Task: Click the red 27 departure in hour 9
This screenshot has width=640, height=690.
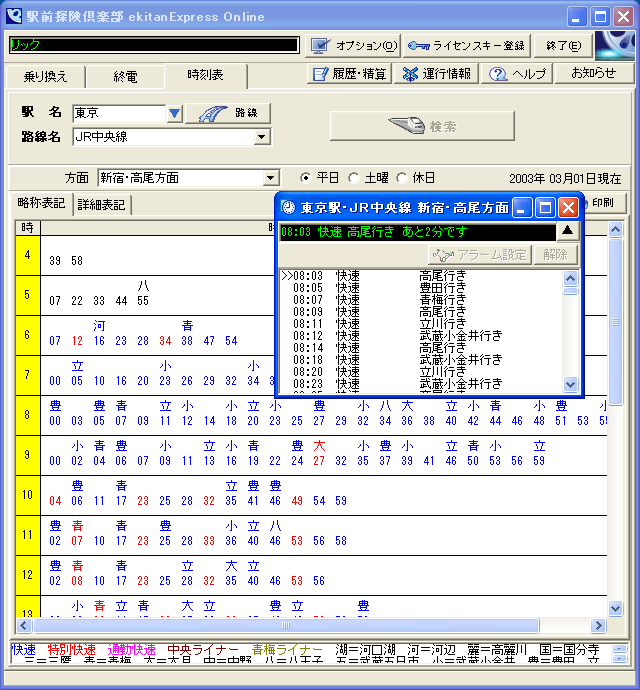Action: point(319,461)
